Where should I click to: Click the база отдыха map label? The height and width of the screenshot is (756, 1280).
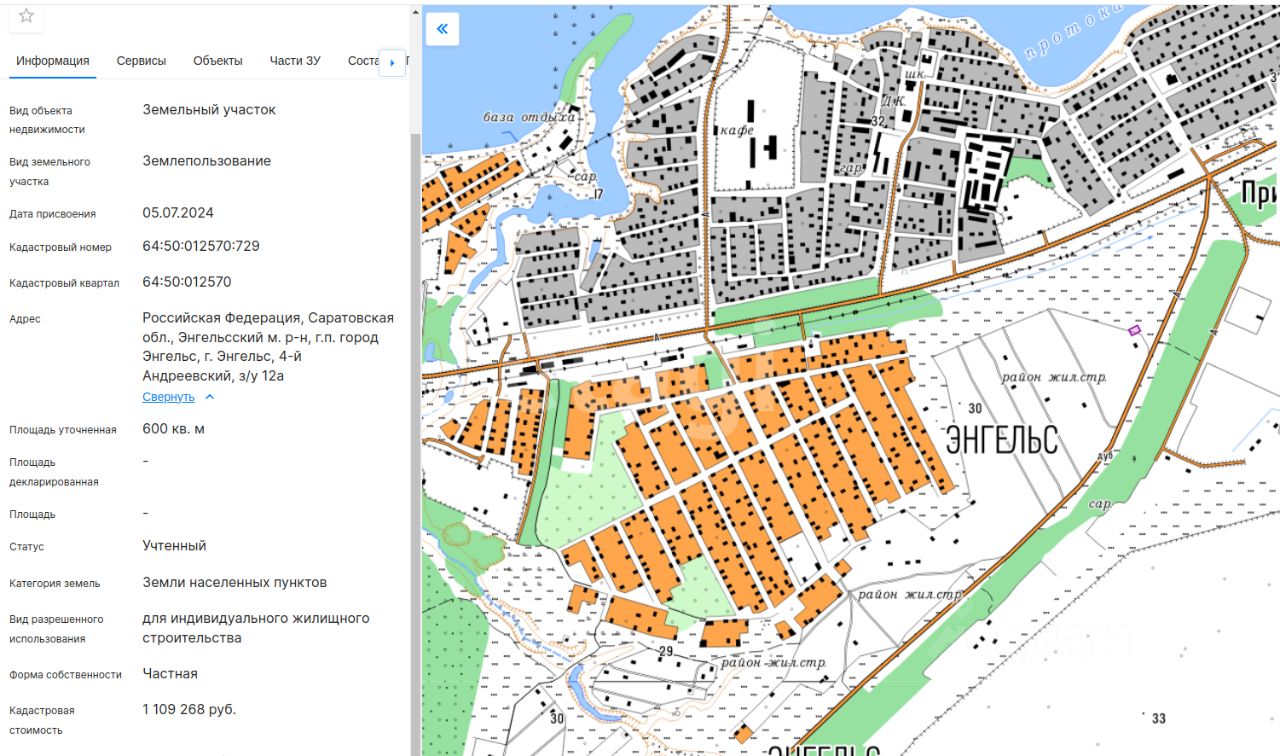[x=530, y=117]
